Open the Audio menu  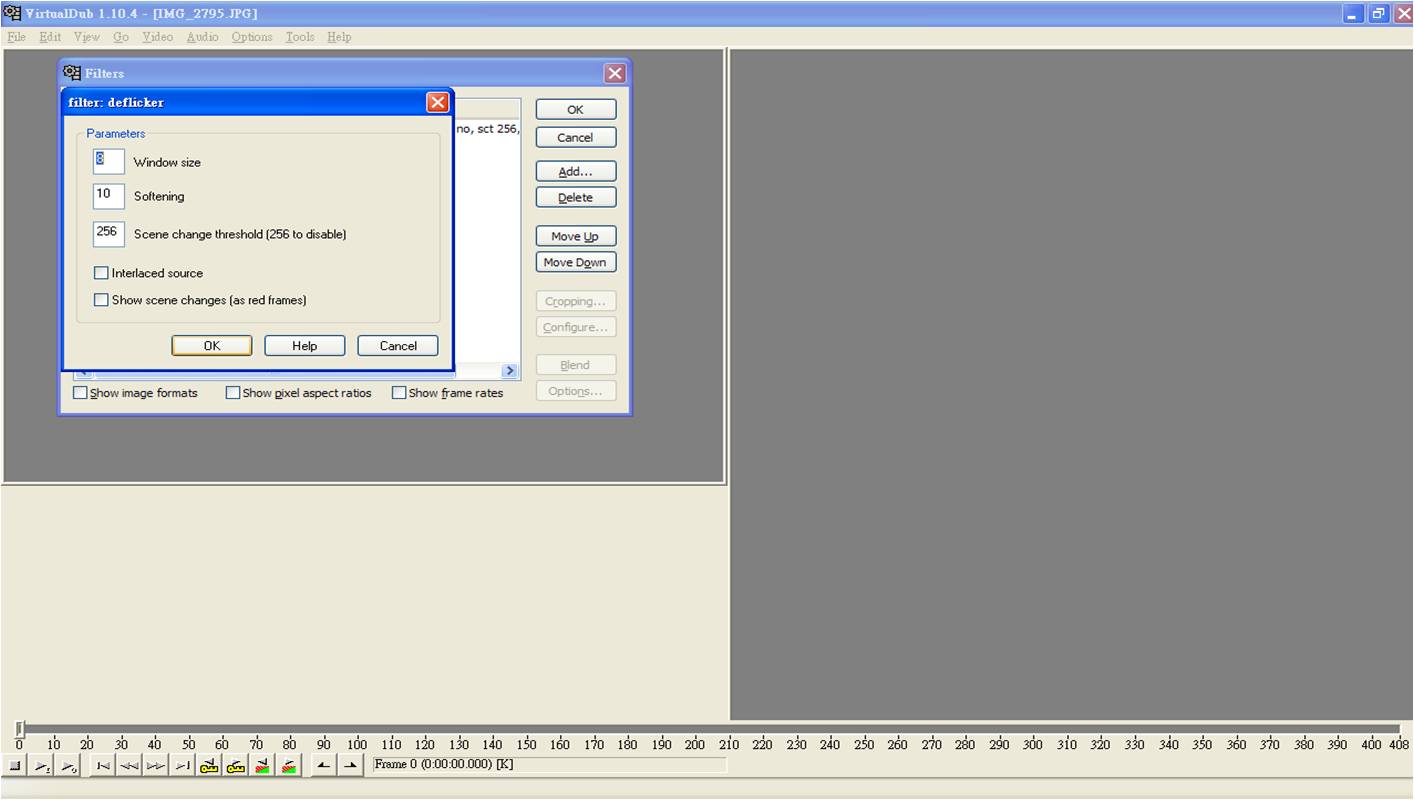202,37
